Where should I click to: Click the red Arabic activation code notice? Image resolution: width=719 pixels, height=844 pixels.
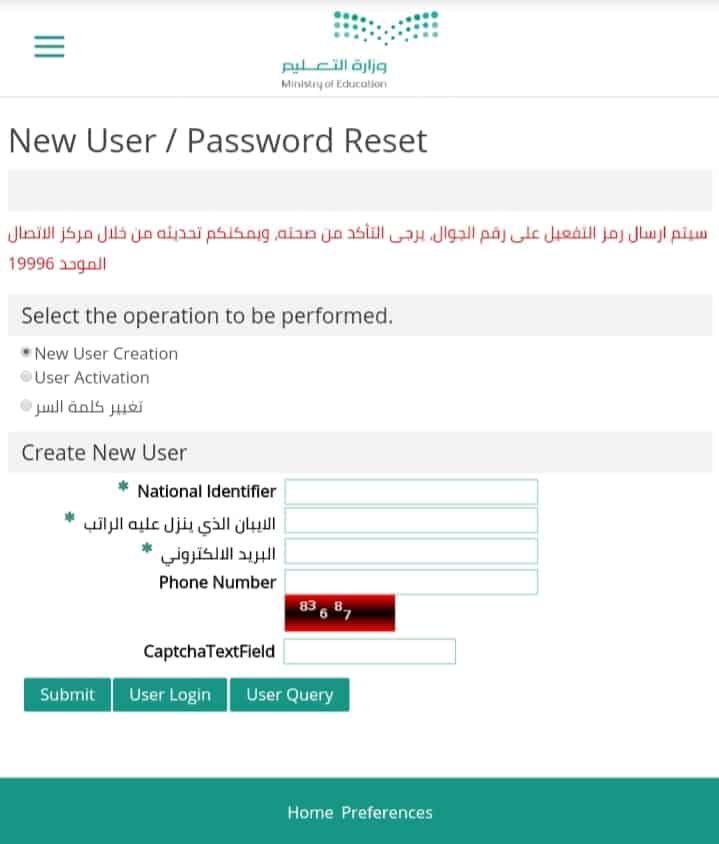coord(357,248)
